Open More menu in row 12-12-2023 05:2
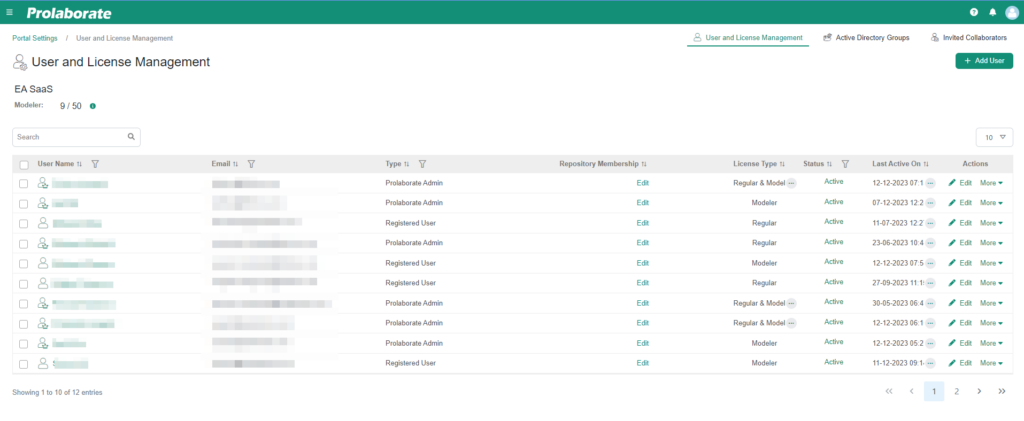The height and width of the screenshot is (421, 1024). [991, 343]
